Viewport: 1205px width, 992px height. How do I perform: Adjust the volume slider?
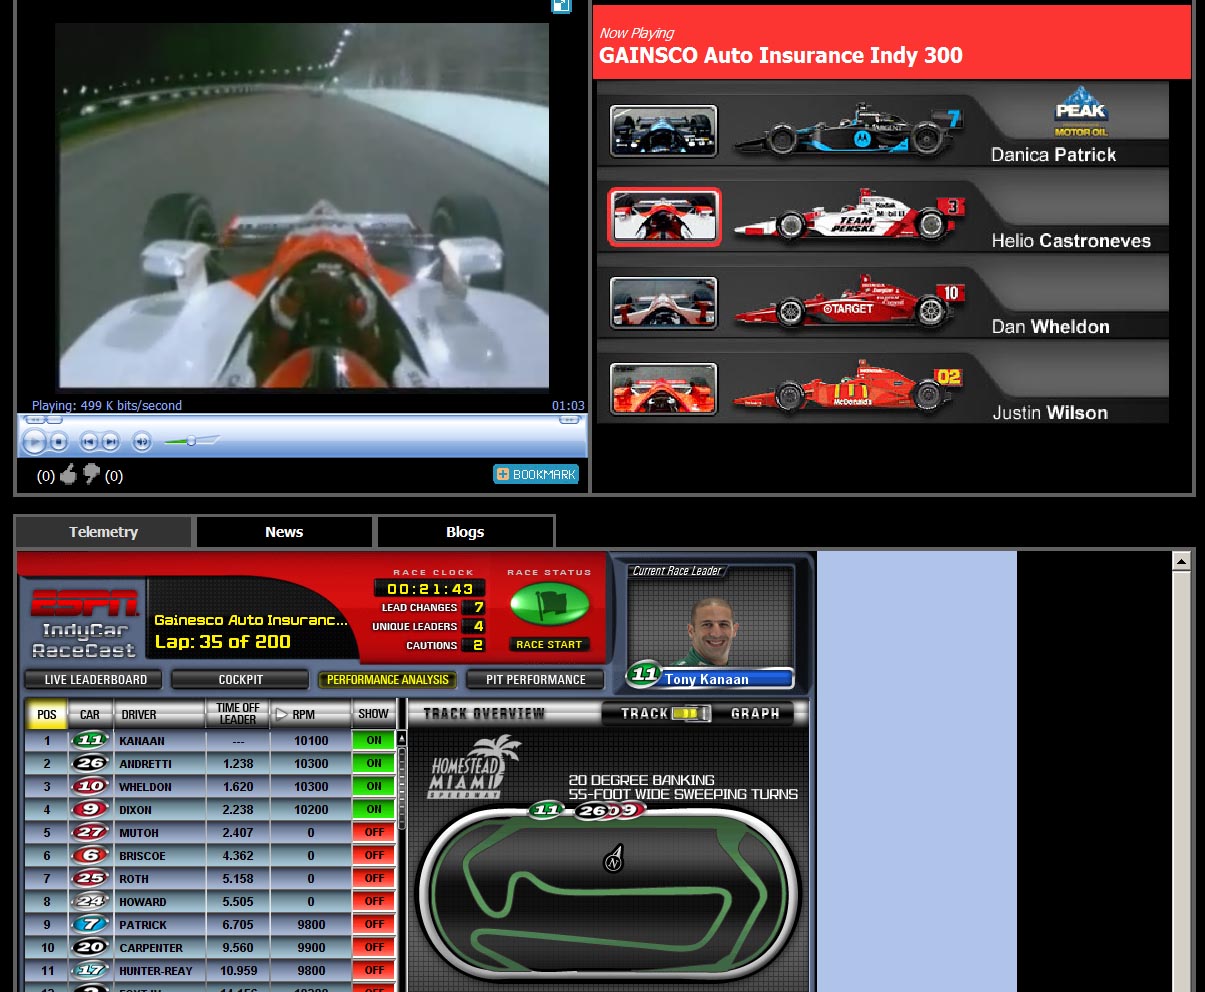[192, 441]
